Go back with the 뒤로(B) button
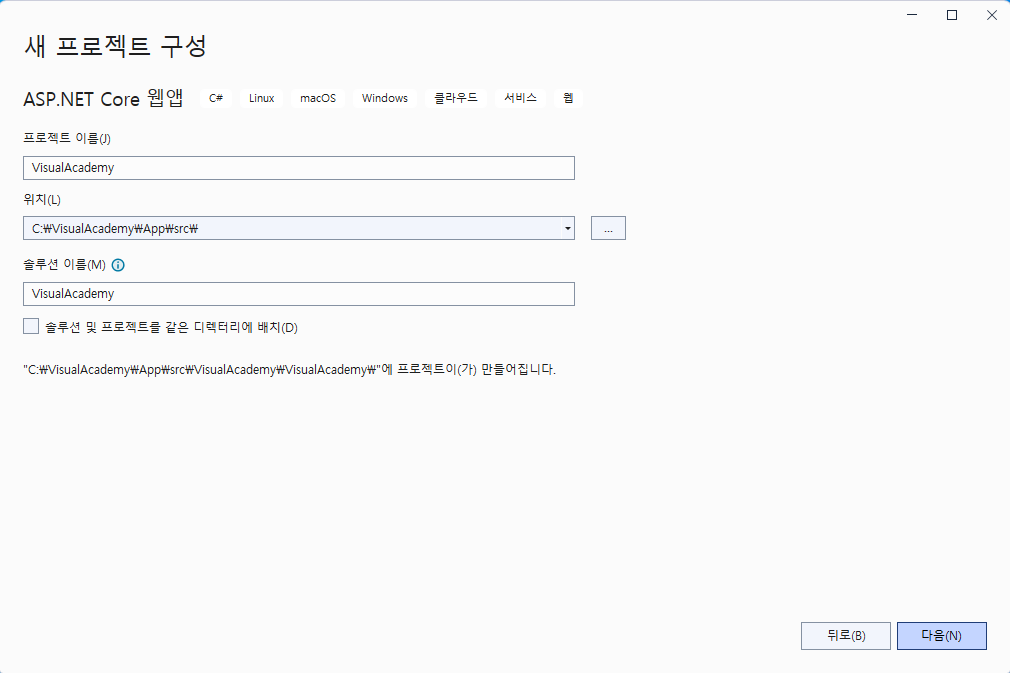This screenshot has width=1010, height=673. [845, 636]
